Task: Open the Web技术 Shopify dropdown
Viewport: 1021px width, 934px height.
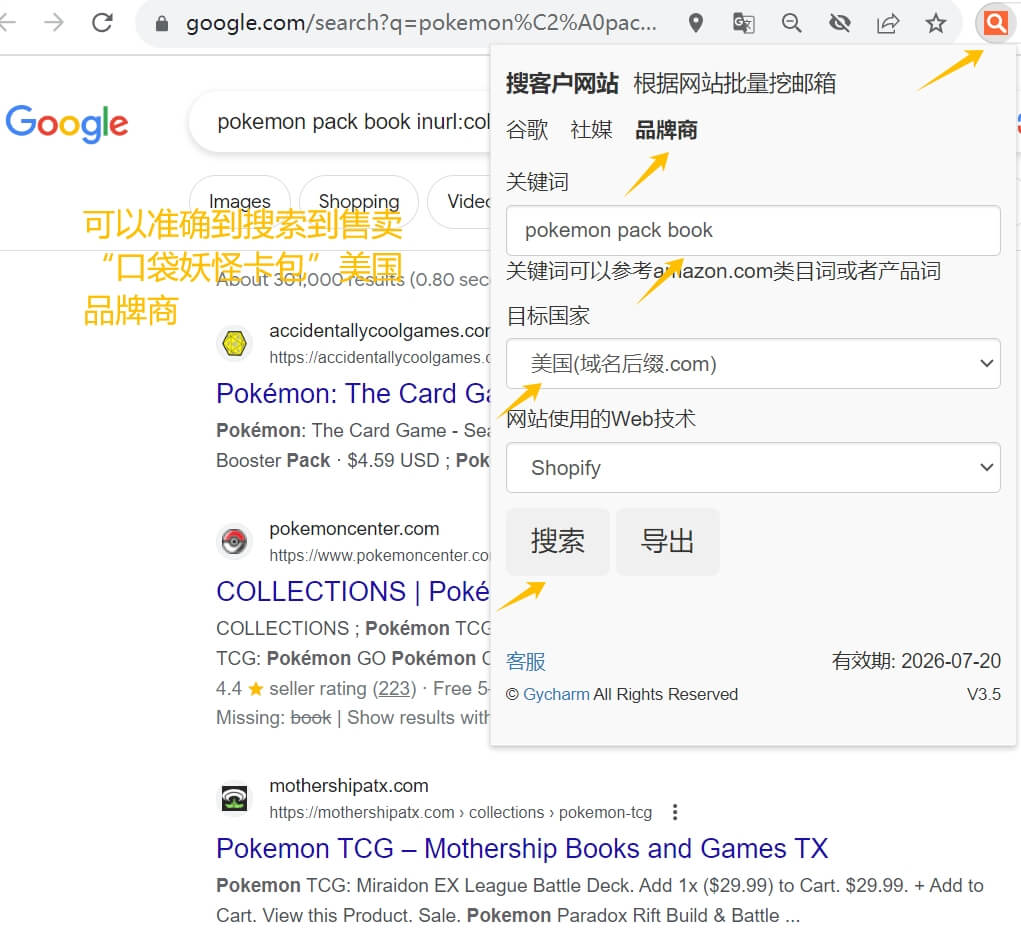Action: pos(753,468)
